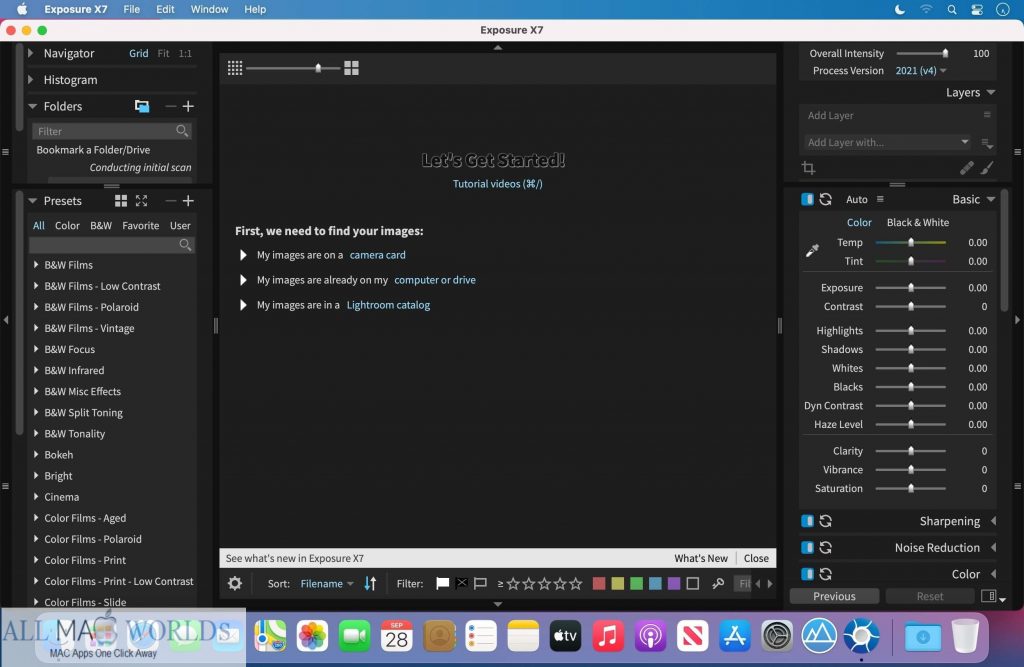This screenshot has height=667, width=1024.
Task: Reset the Noise Reduction circular arrows icon
Action: click(x=825, y=547)
